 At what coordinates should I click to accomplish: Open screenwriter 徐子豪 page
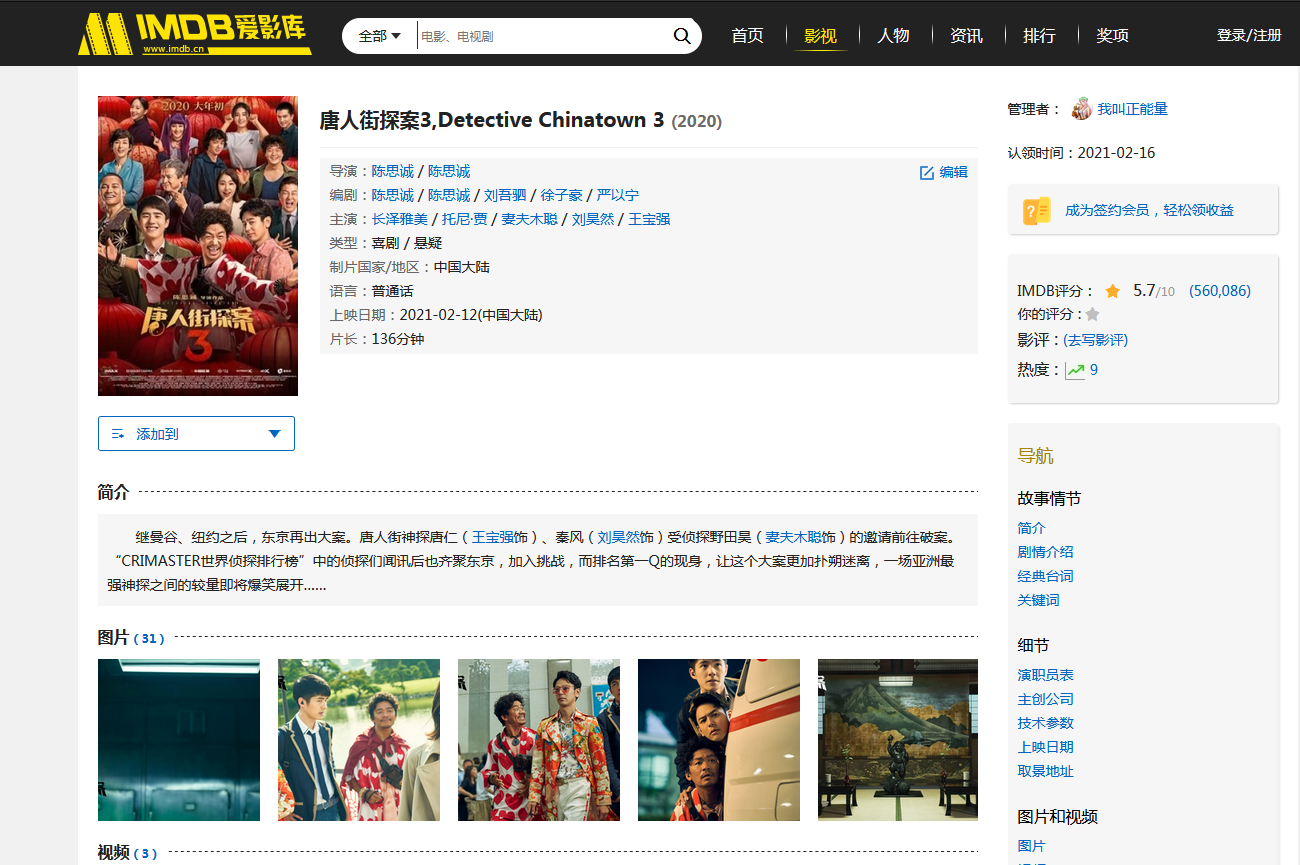click(x=562, y=195)
